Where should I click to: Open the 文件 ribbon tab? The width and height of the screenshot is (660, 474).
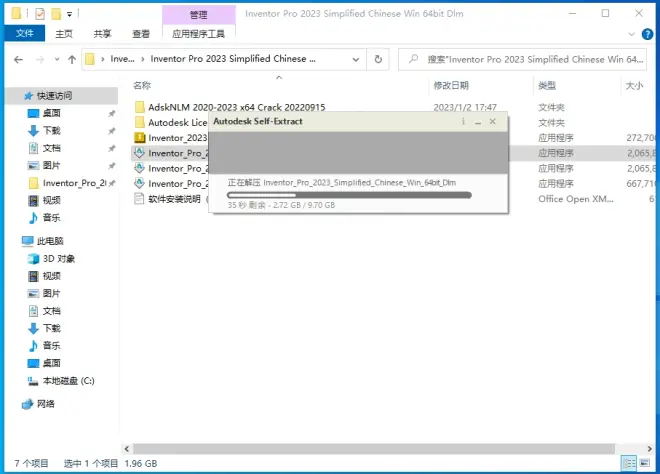(24, 33)
